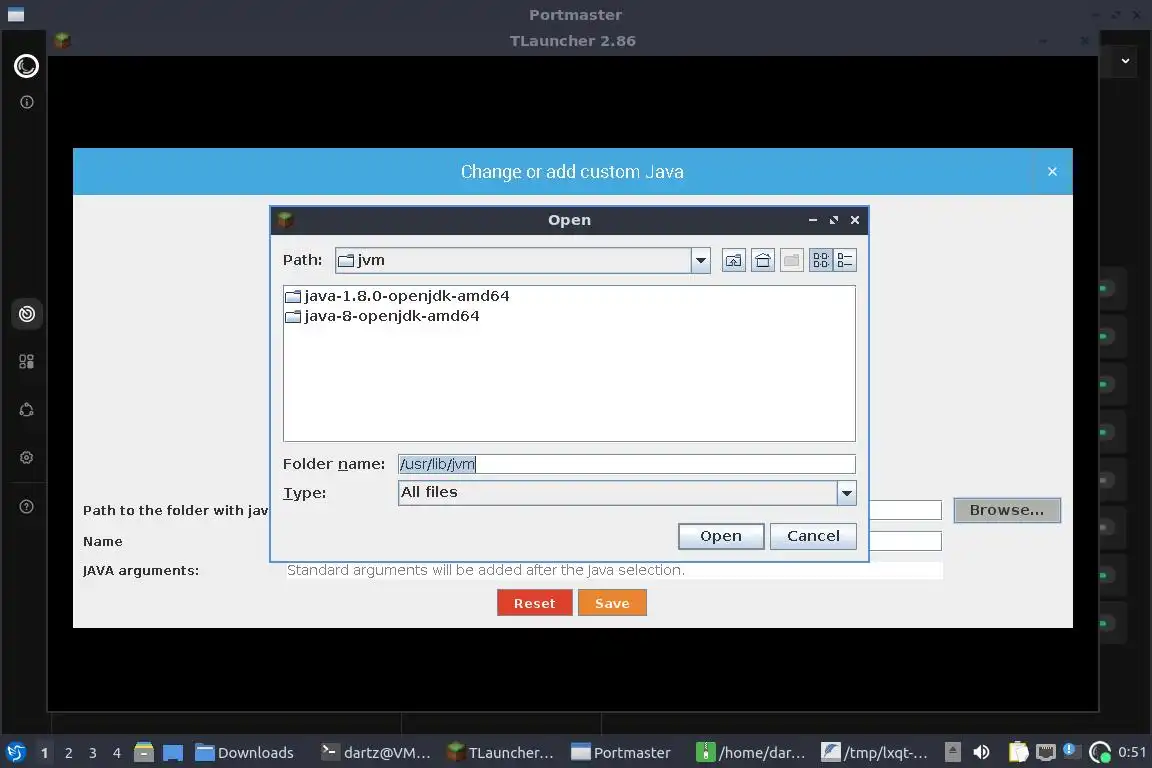
Task: Open the Portmaster network monitor sidebar icon
Action: coord(26,314)
